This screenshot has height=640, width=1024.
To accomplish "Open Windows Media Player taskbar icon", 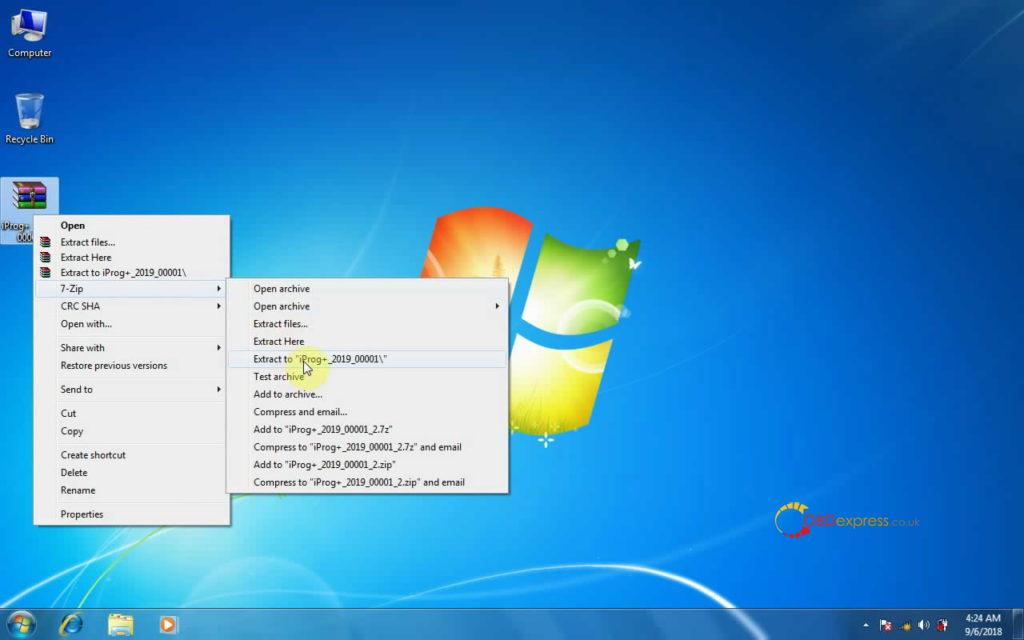I will point(168,625).
